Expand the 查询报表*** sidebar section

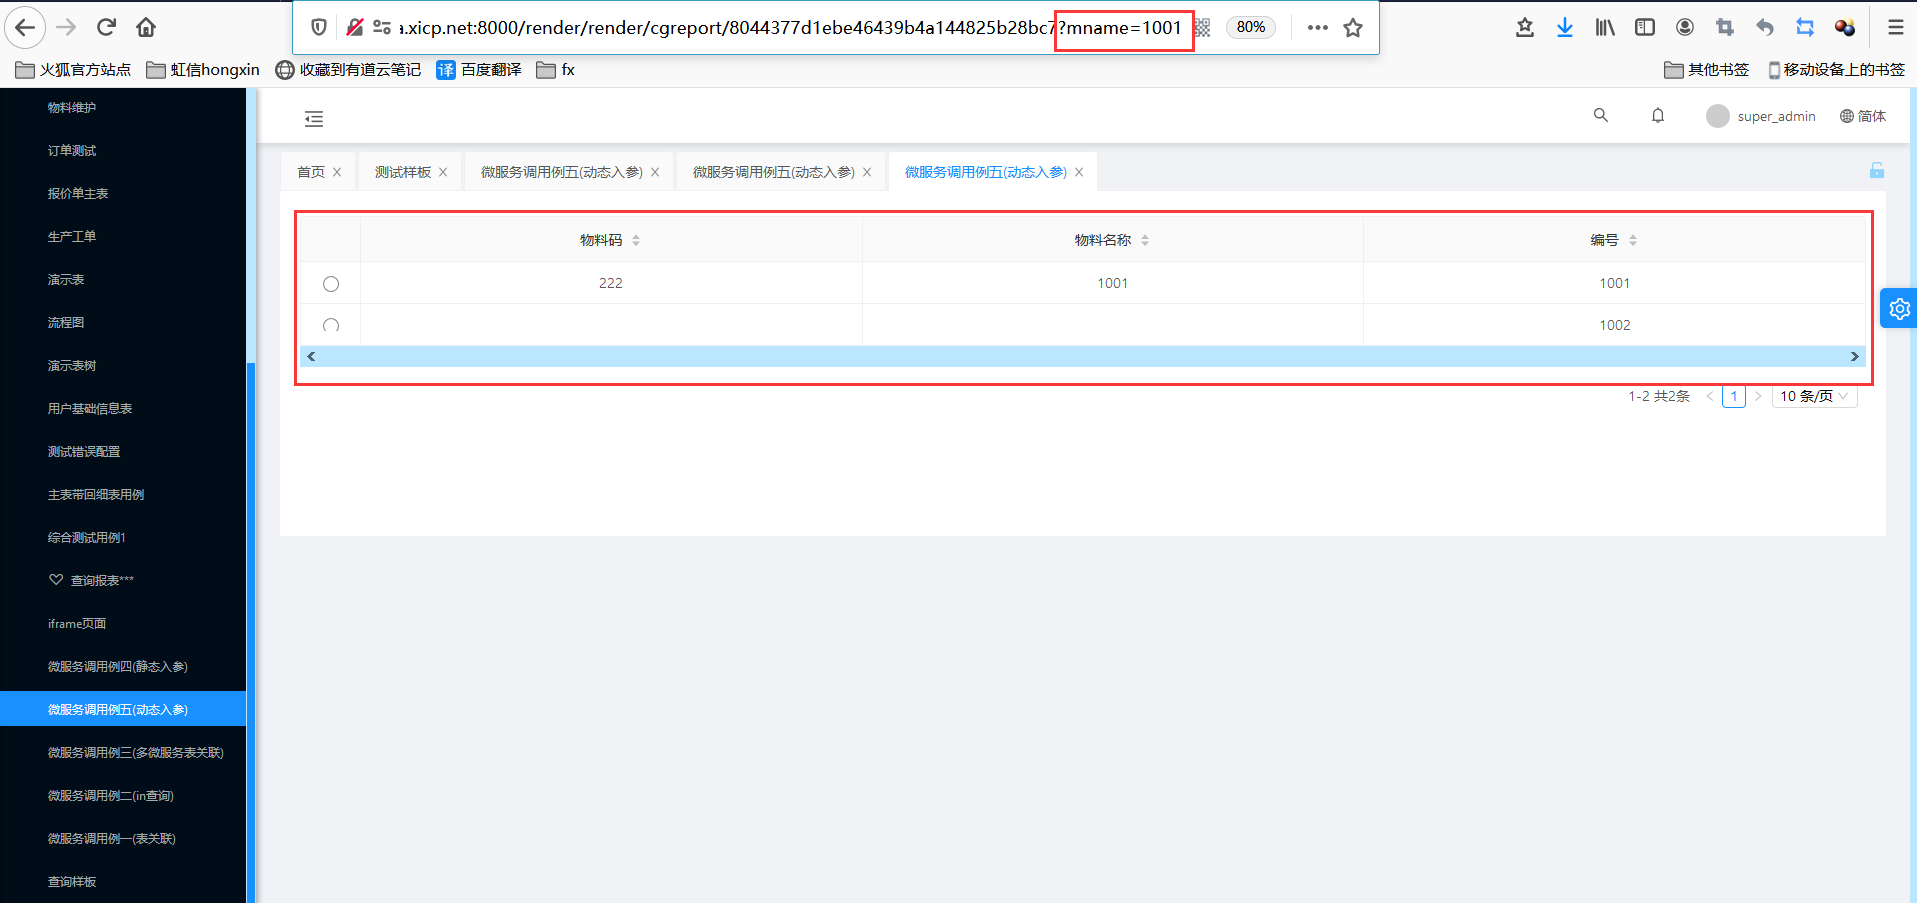point(100,579)
